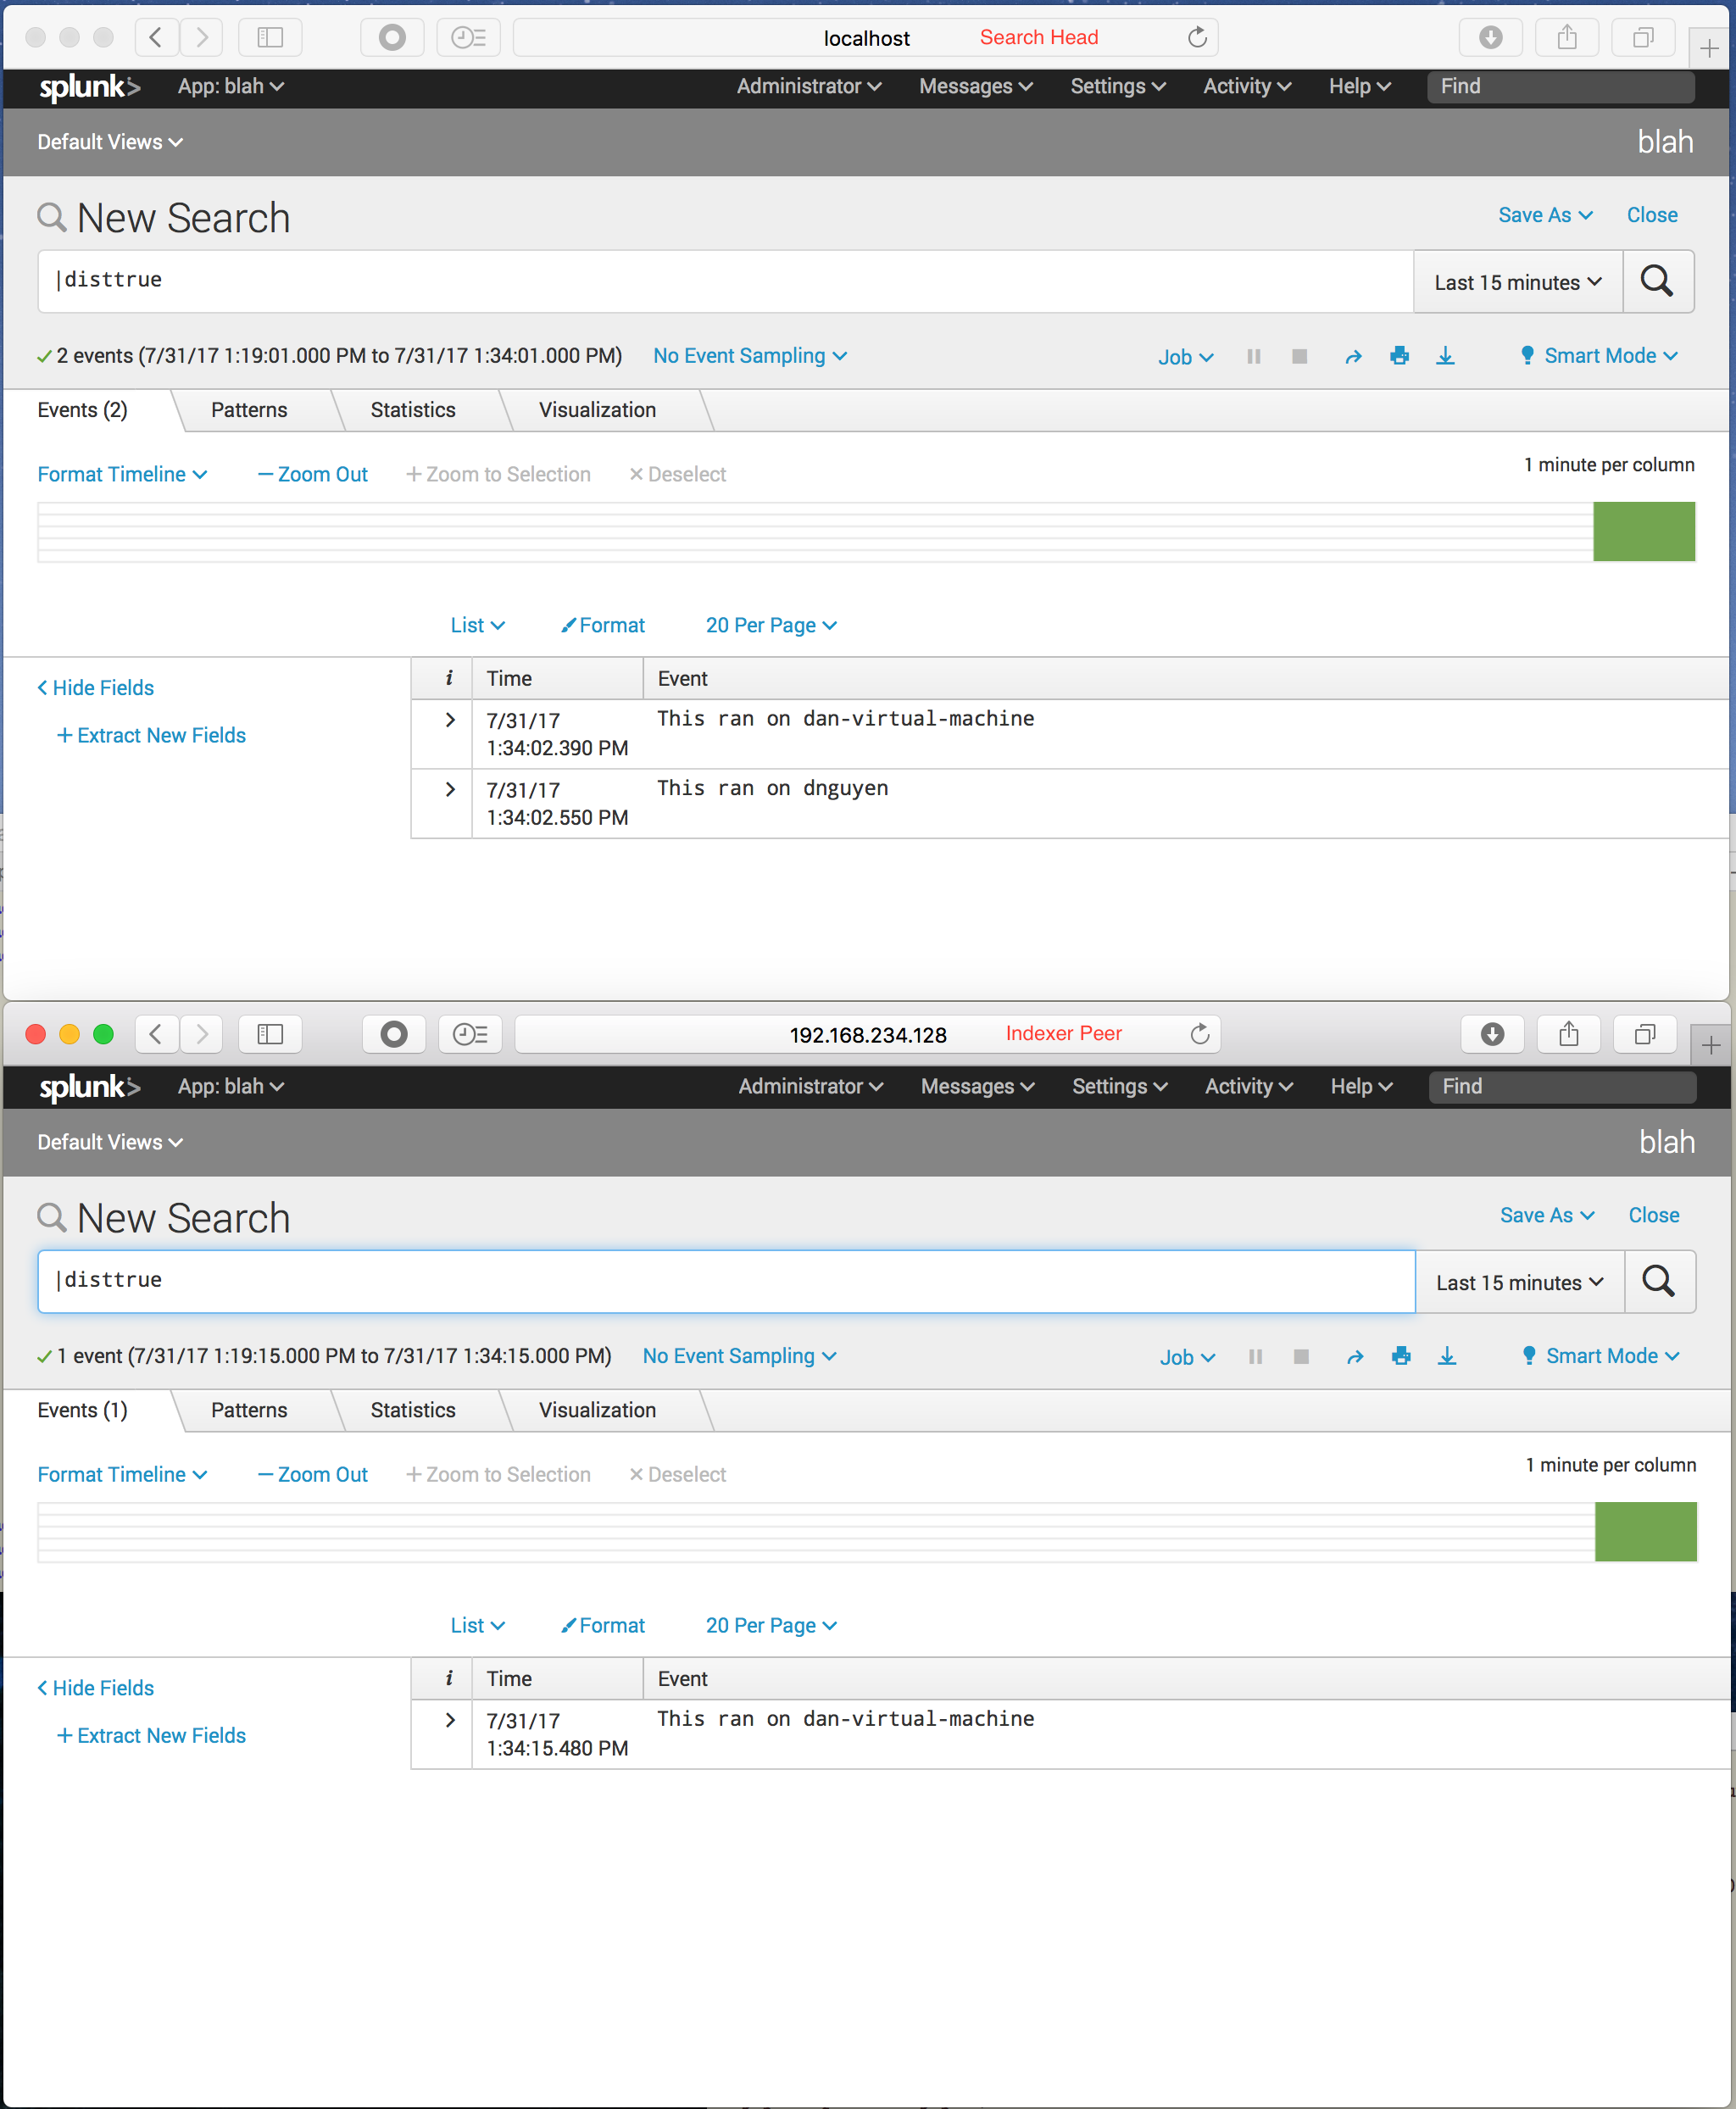This screenshot has height=2109, width=1736.
Task: Expand the 1:34:15.480 PM event row
Action: click(450, 1719)
